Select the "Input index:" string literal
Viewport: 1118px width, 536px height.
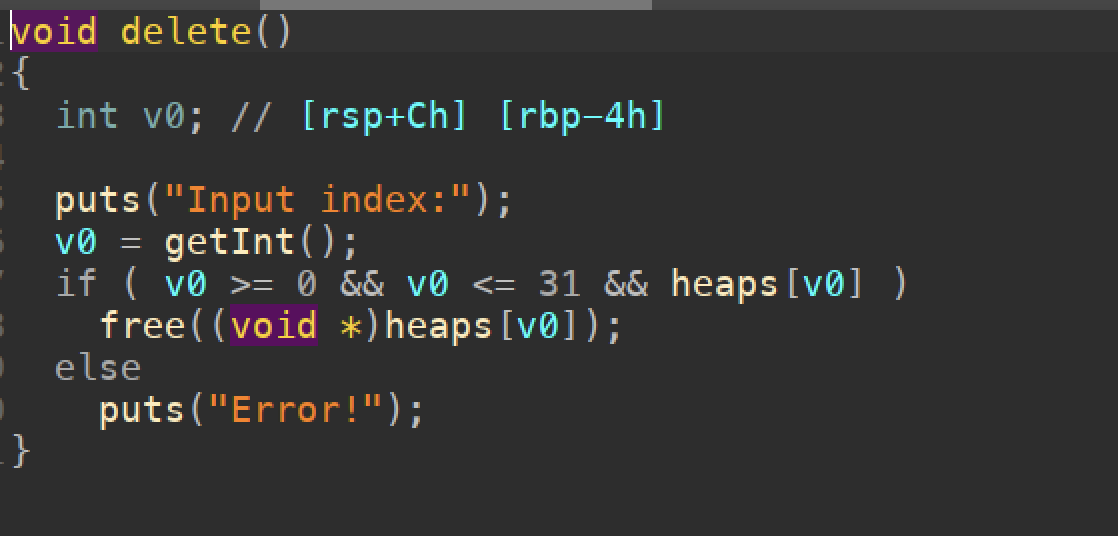tap(326, 200)
